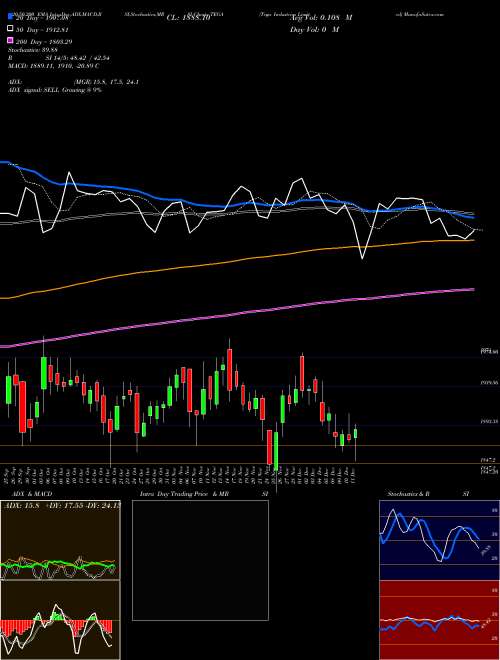Open the red RSI mini chart
The width and height of the screenshot is (500, 660).
tap(439, 620)
